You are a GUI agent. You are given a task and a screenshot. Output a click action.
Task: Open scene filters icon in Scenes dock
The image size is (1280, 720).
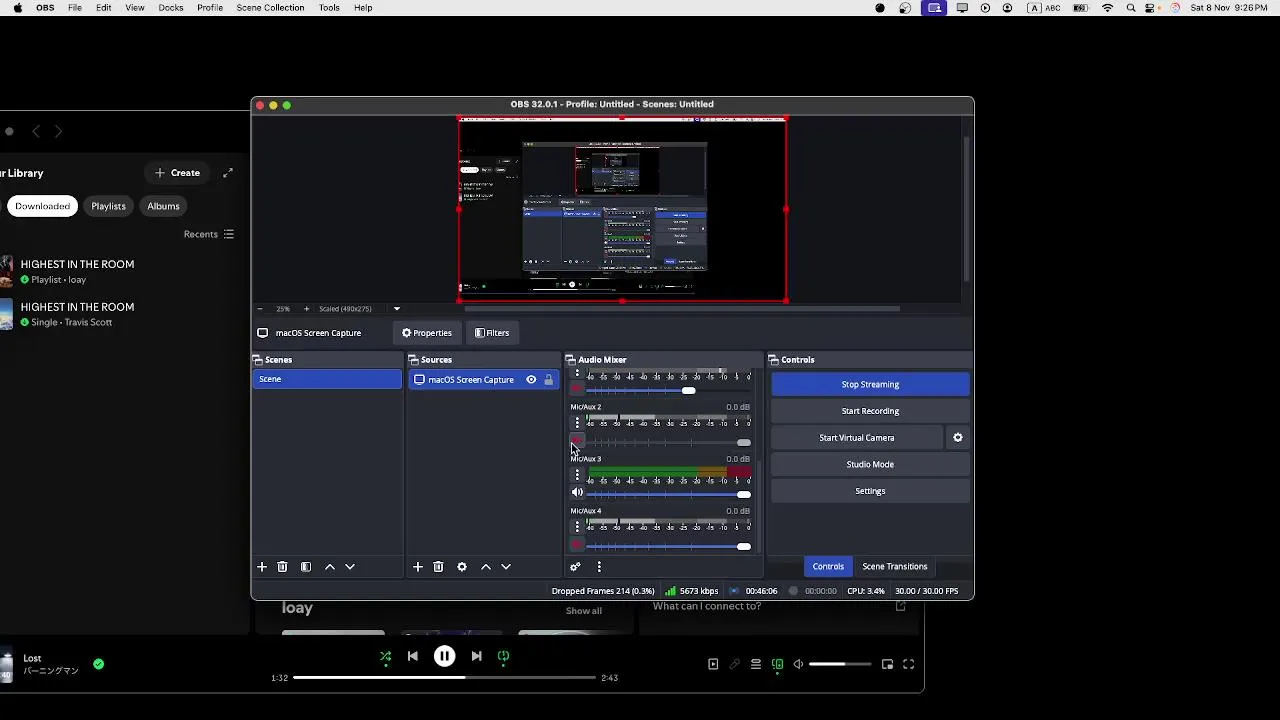tap(306, 567)
